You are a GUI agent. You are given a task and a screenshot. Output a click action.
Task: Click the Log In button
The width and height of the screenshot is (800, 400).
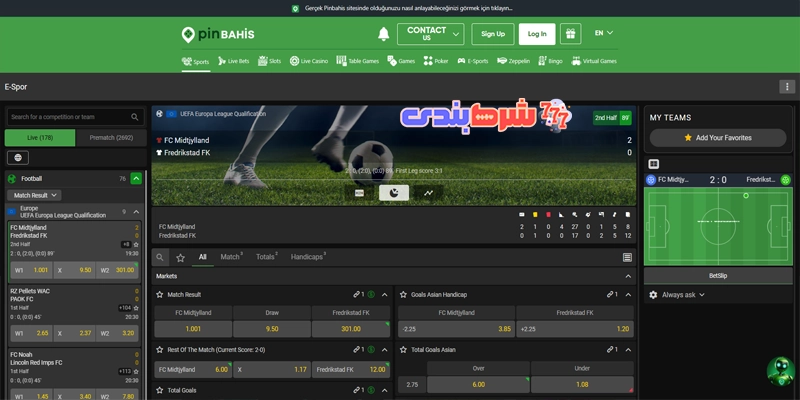coord(537,34)
